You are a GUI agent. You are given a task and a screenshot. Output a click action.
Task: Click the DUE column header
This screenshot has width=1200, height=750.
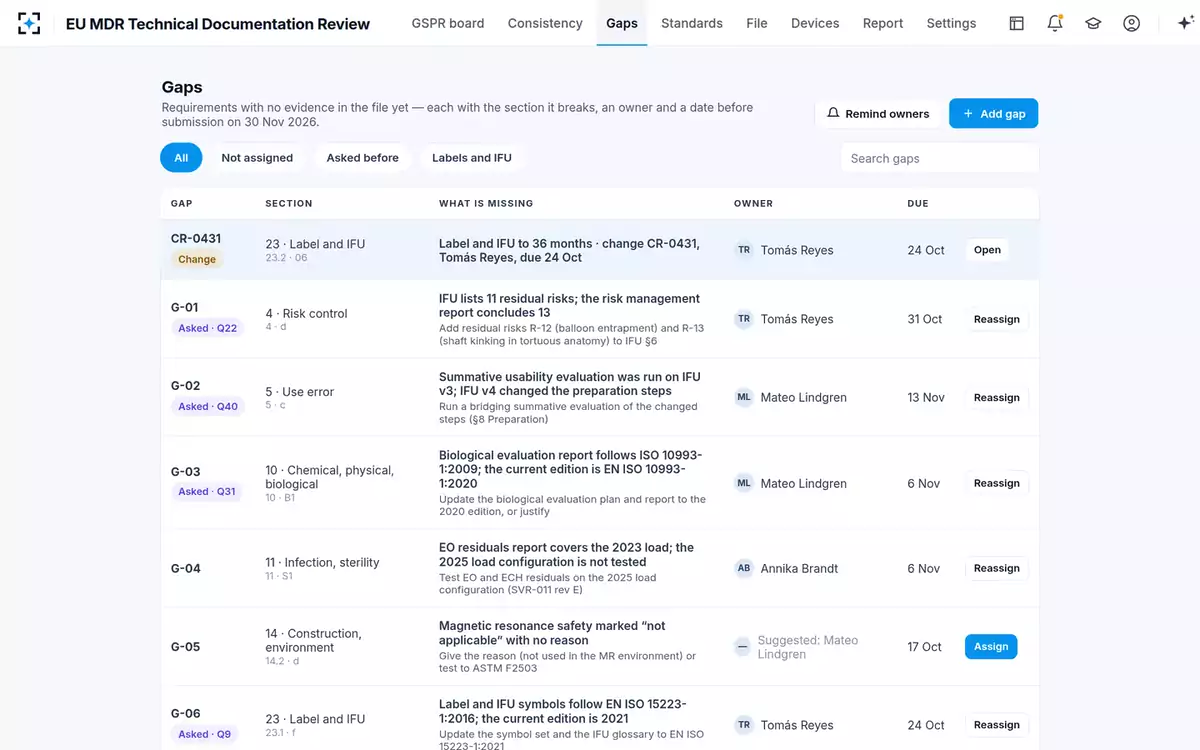coord(918,203)
